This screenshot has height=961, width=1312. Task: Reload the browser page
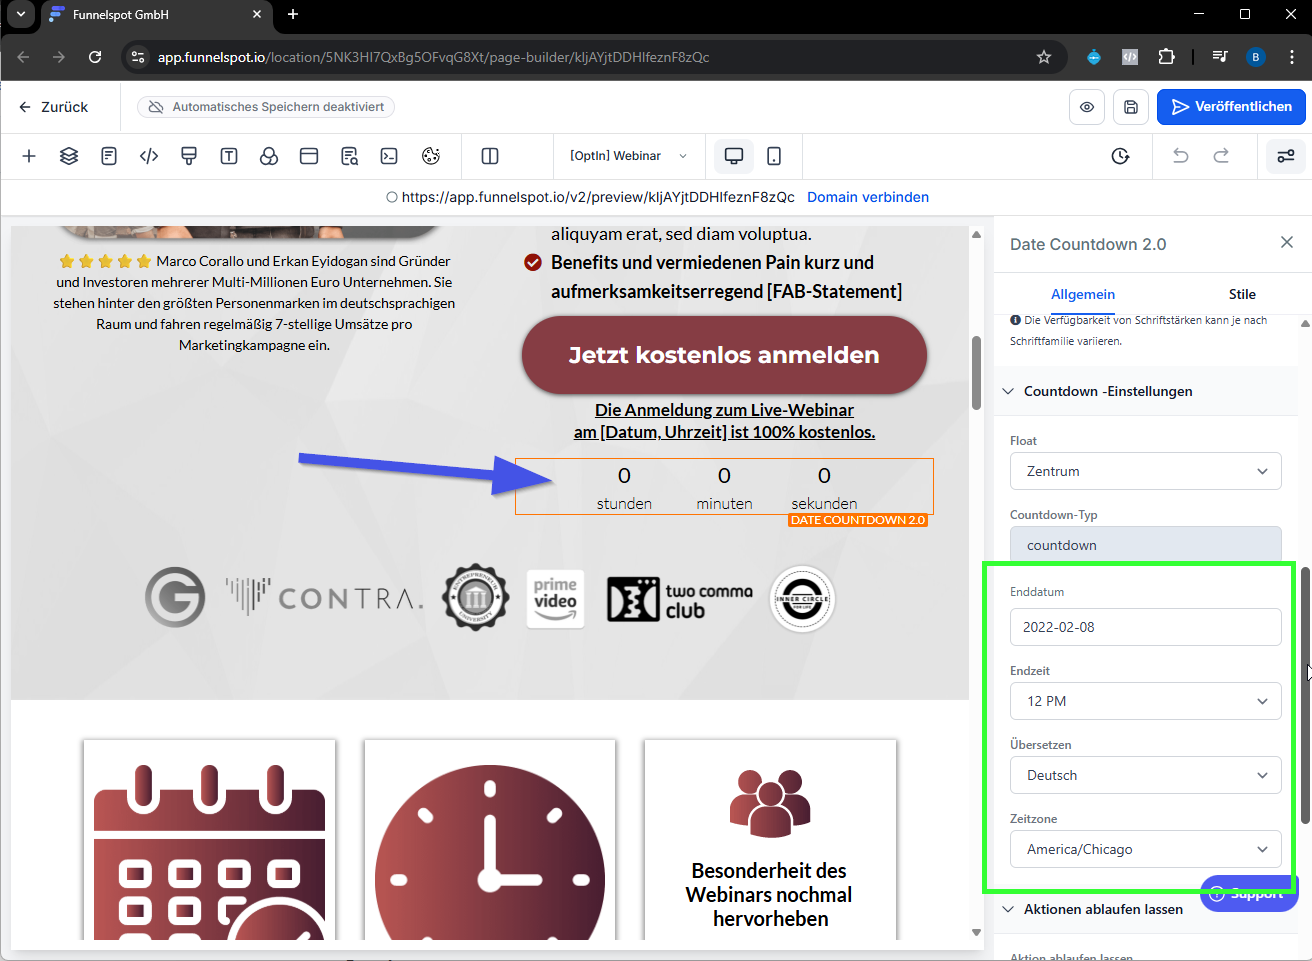pyautogui.click(x=95, y=57)
